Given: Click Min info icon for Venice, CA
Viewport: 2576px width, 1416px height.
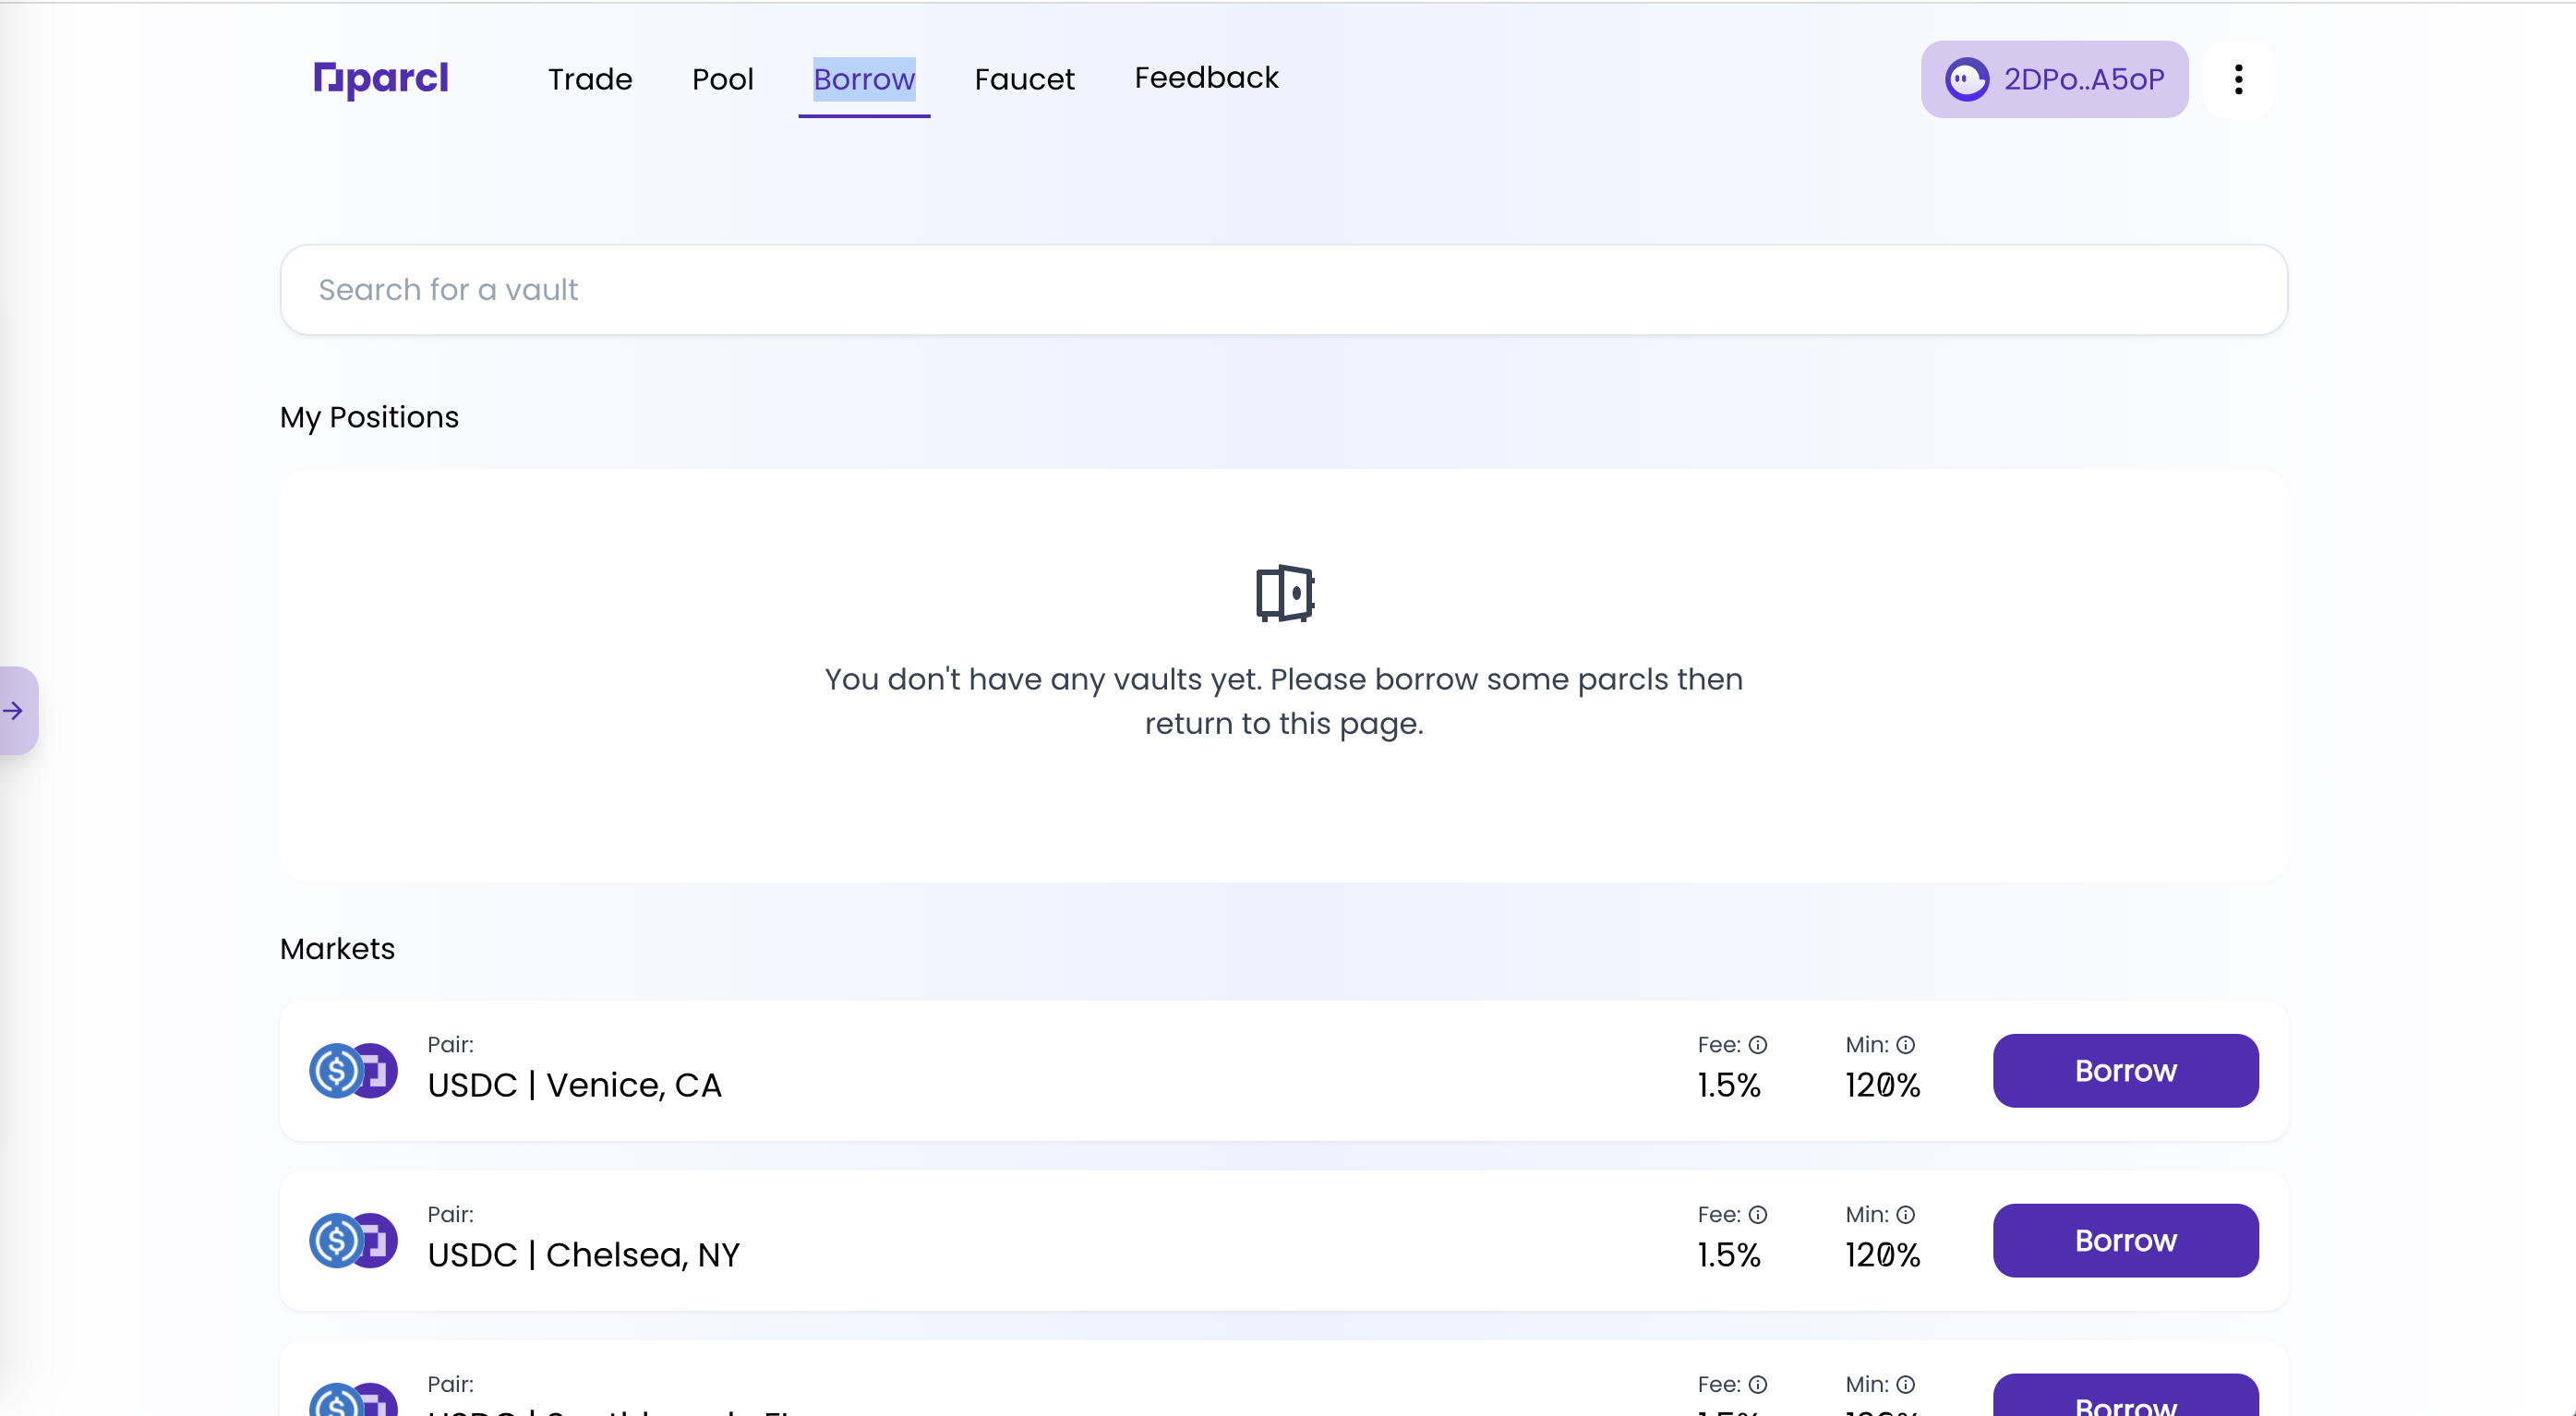Looking at the screenshot, I should tap(1906, 1045).
